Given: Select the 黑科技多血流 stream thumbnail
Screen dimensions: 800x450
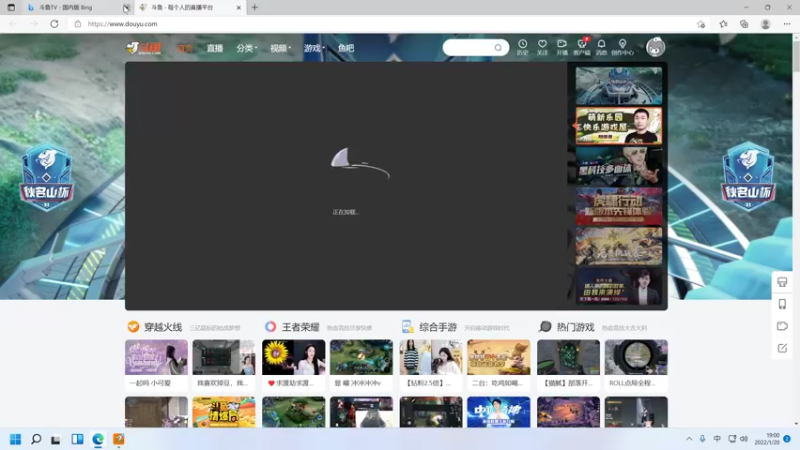Looking at the screenshot, I should 619,166.
